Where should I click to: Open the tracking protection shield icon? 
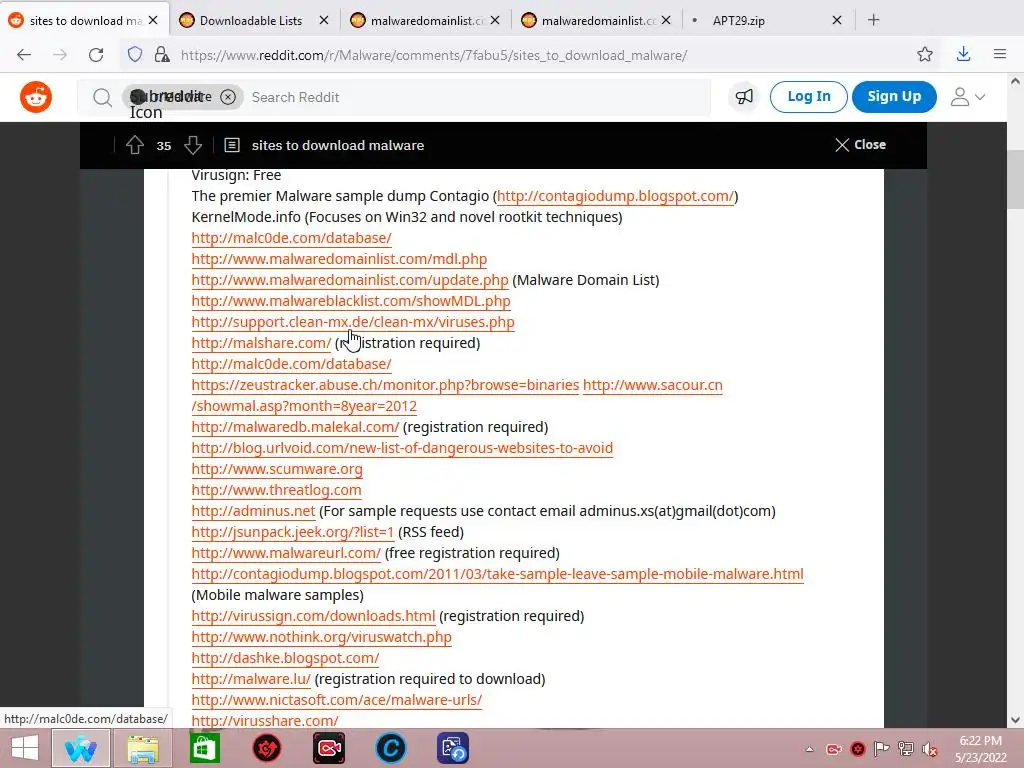pyautogui.click(x=135, y=55)
